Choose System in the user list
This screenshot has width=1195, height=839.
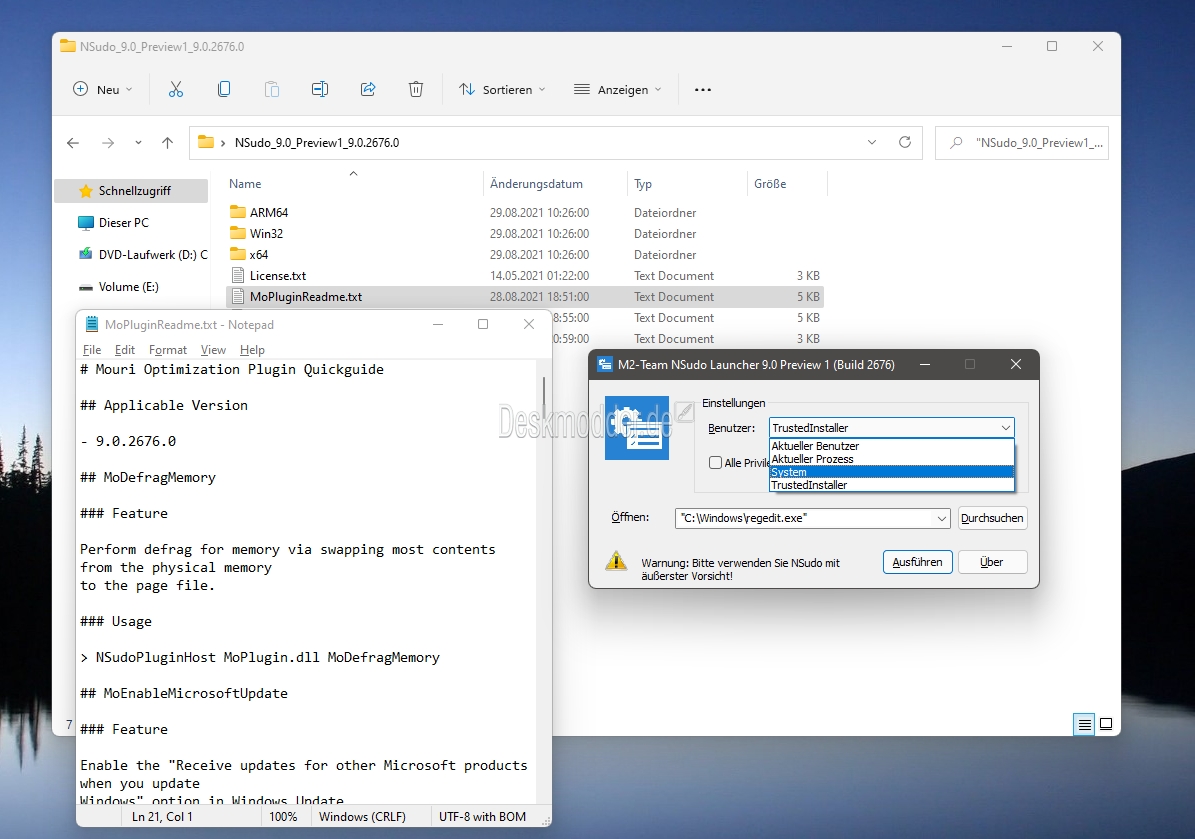pos(892,472)
